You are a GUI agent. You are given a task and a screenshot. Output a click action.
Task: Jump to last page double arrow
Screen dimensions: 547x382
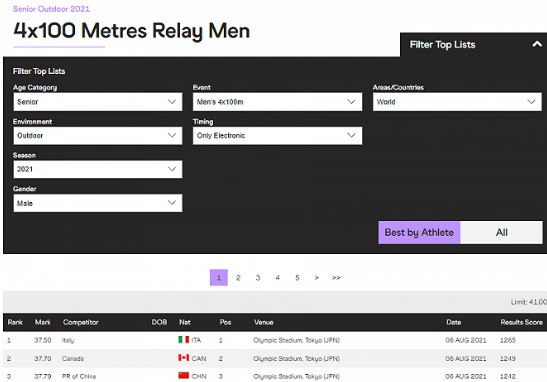click(336, 278)
